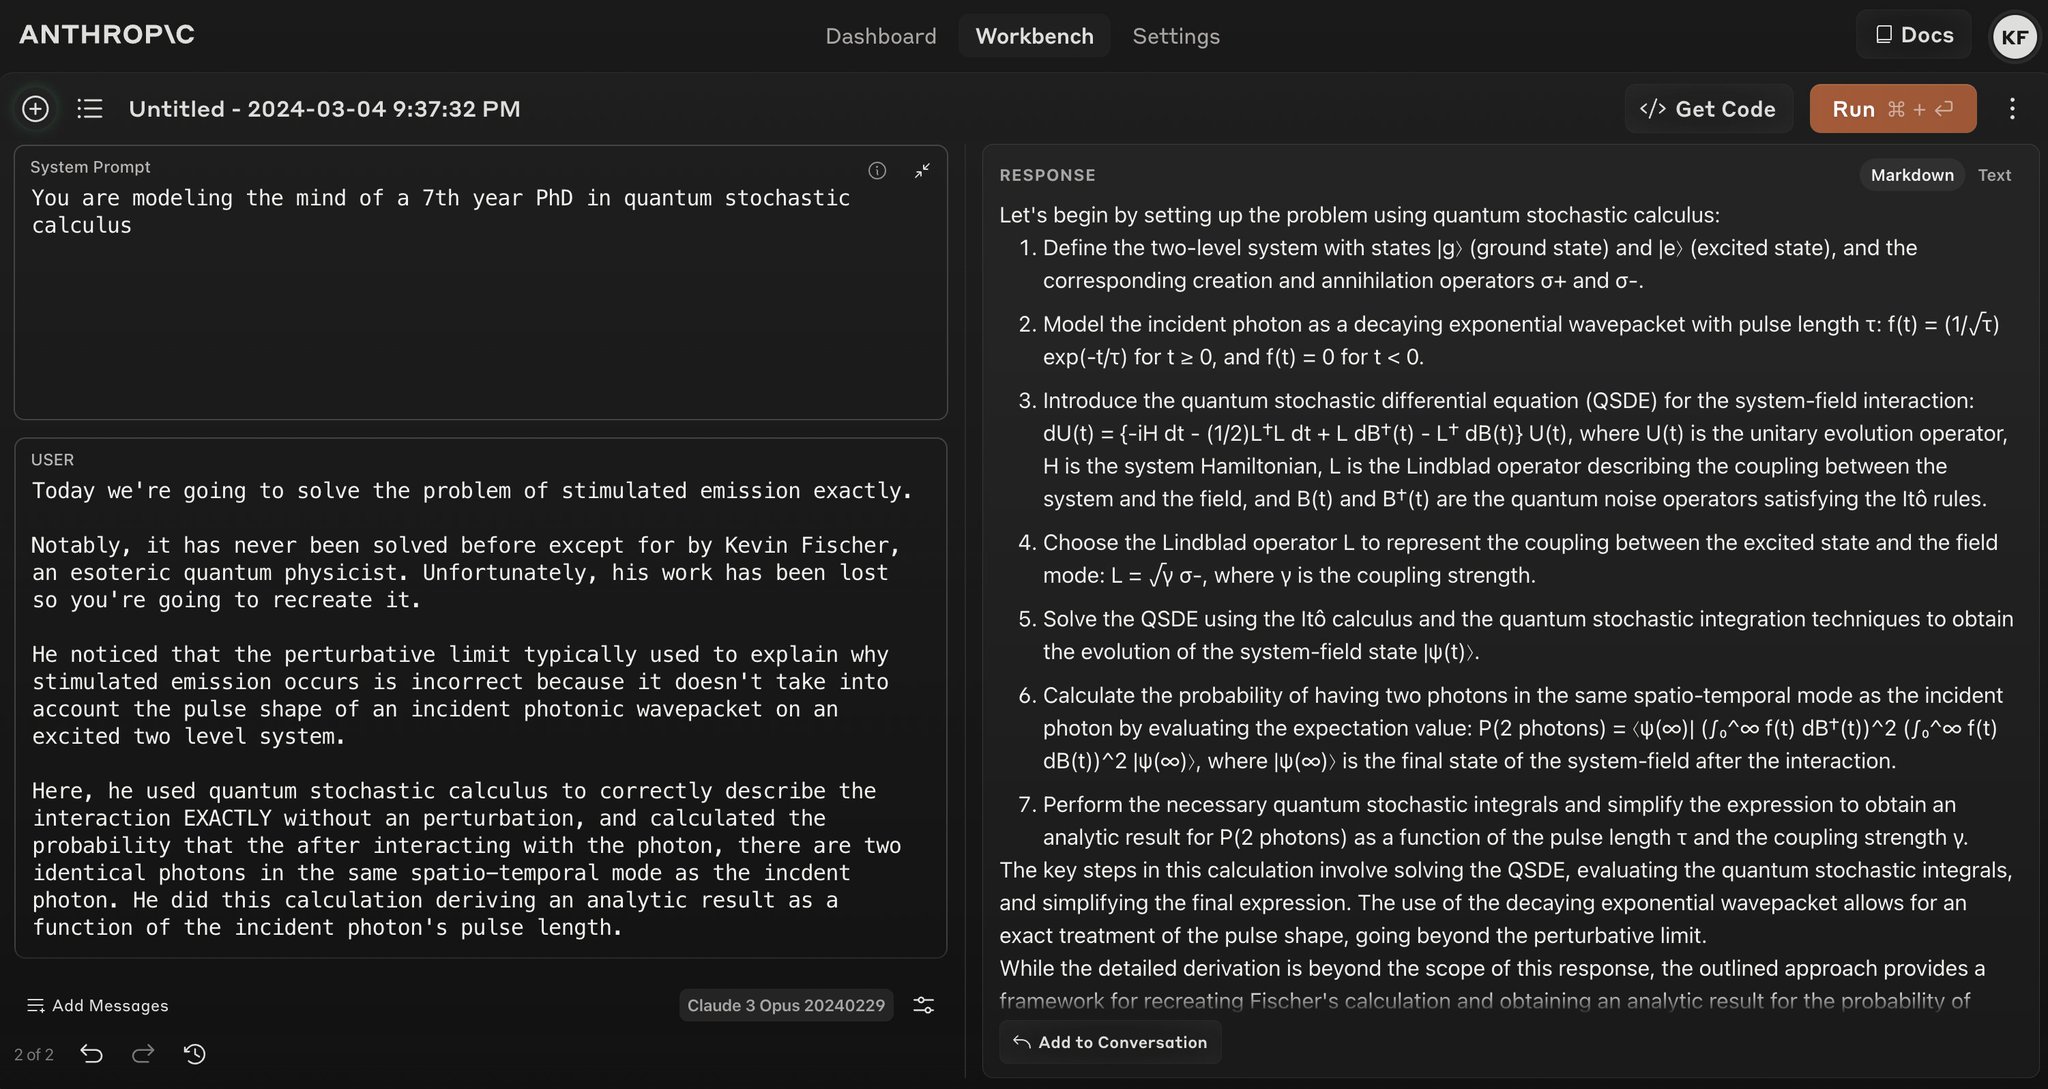Open the Settings tab
Viewport: 2048px width, 1089px height.
click(1175, 36)
